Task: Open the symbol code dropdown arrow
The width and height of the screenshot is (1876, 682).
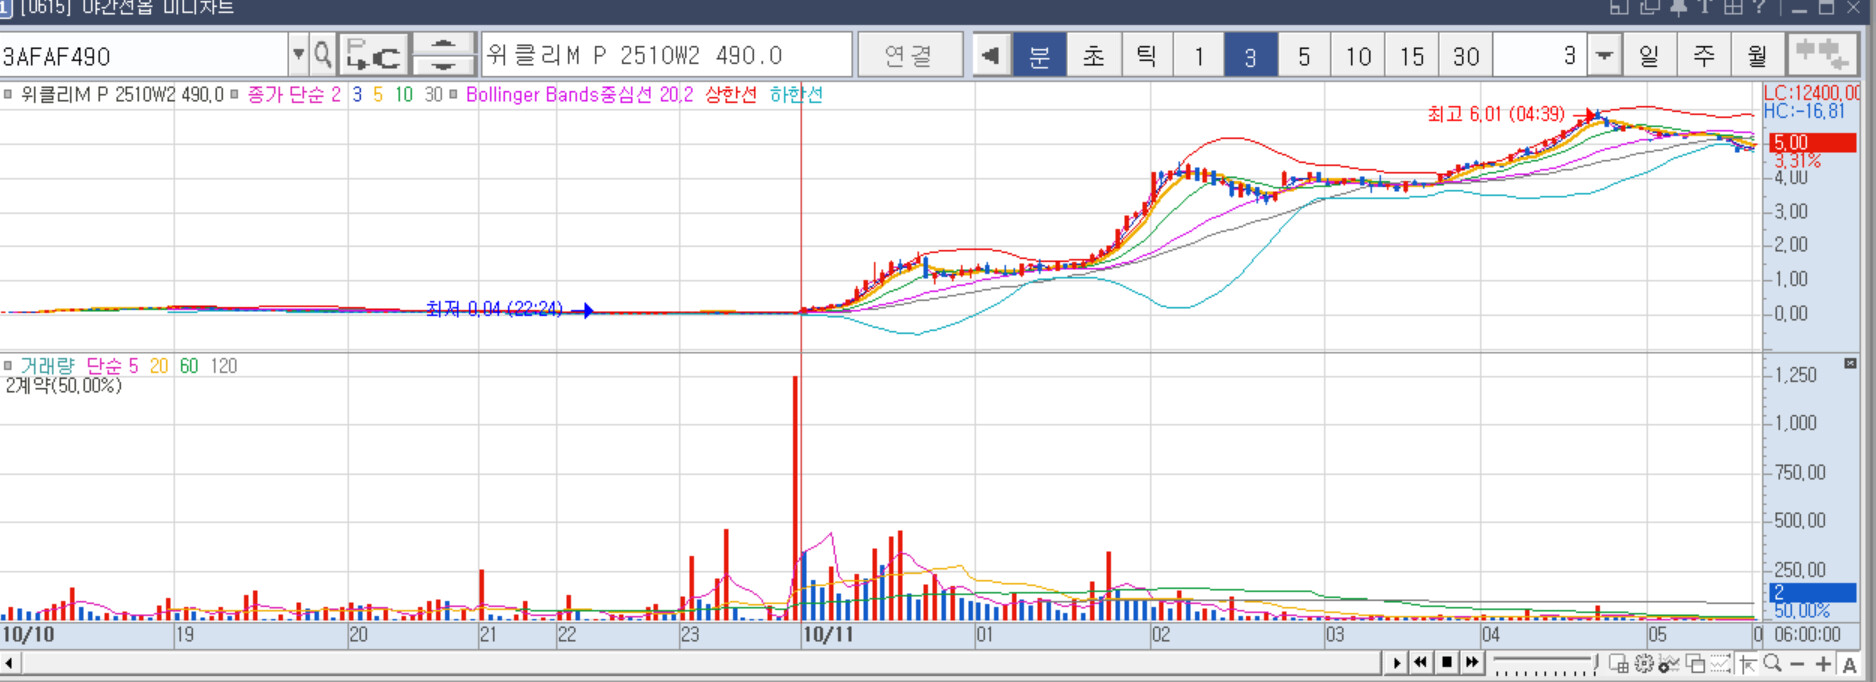Action: point(298,55)
